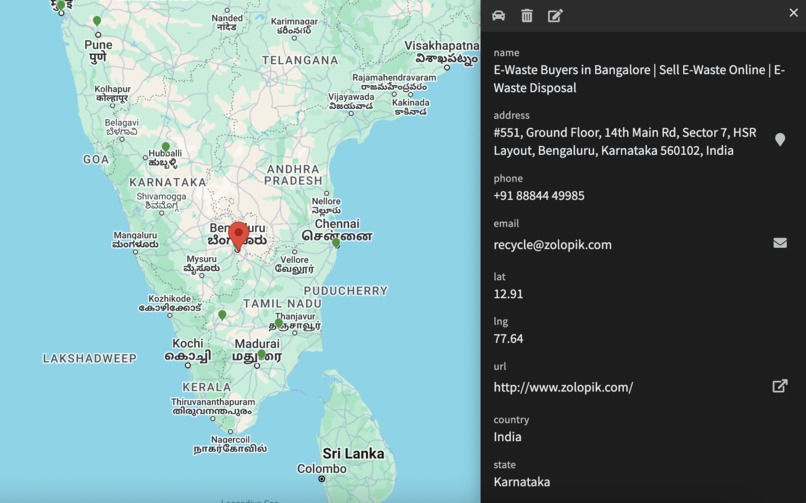Screen dimensions: 806x503
Task: Click the lng value 77.64
Action: click(508, 339)
